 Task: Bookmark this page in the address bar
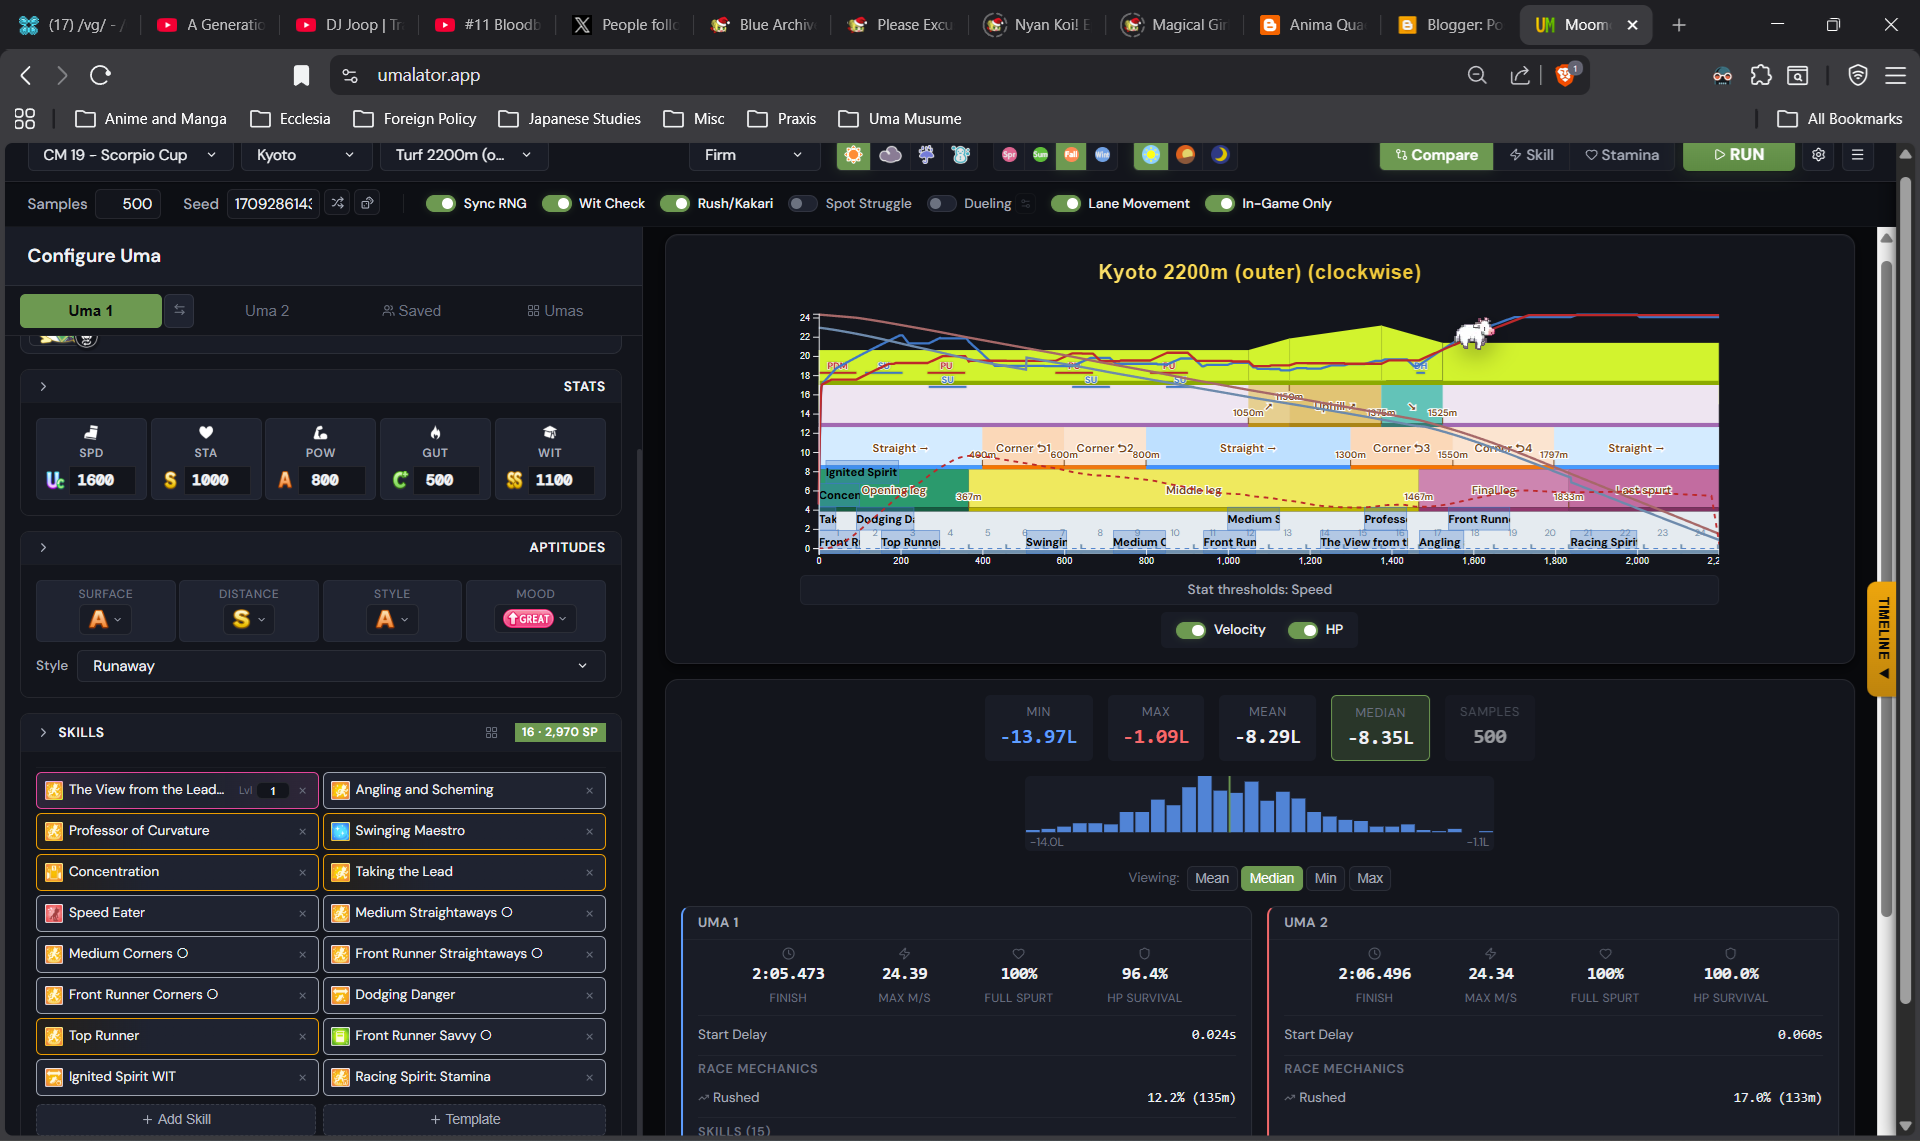301,75
